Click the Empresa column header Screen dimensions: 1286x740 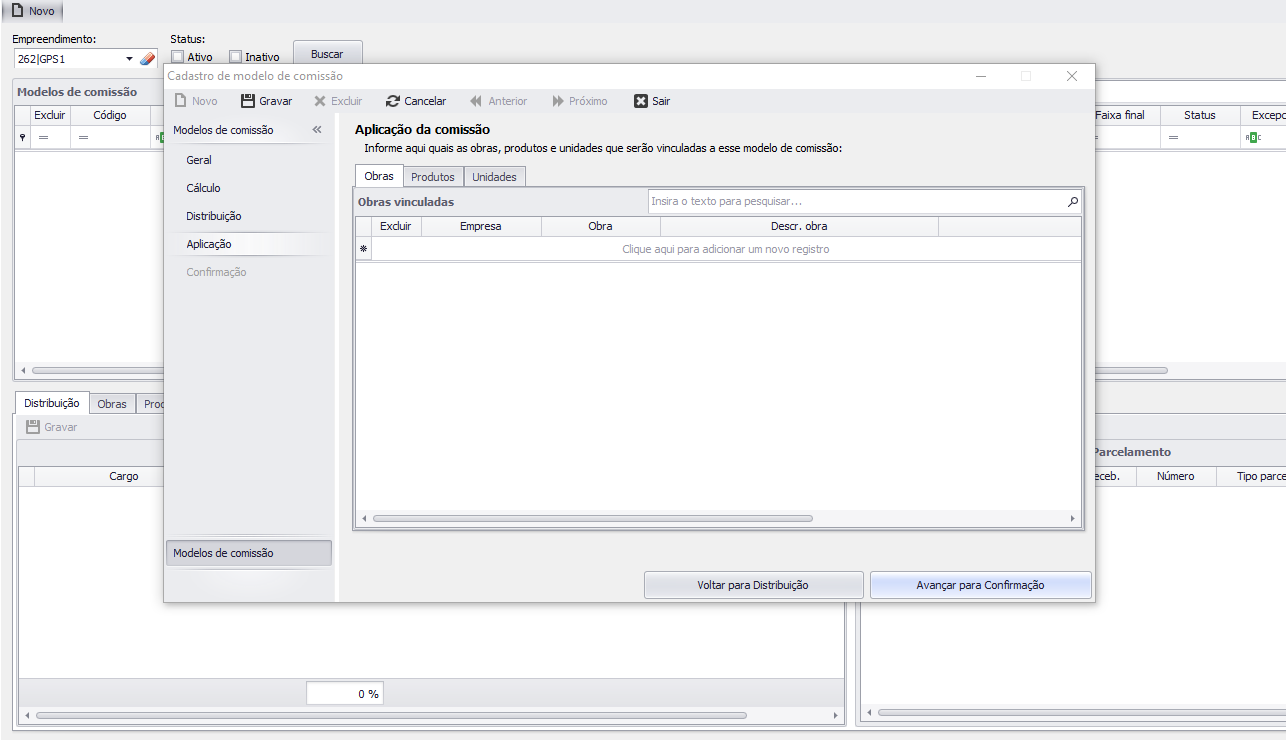481,226
